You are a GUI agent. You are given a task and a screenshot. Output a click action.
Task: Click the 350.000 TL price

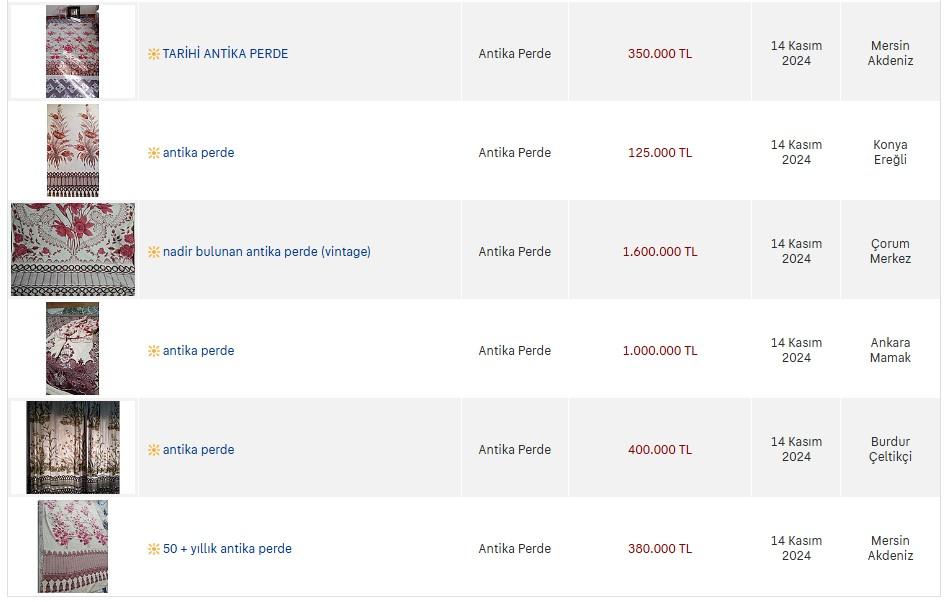point(660,54)
